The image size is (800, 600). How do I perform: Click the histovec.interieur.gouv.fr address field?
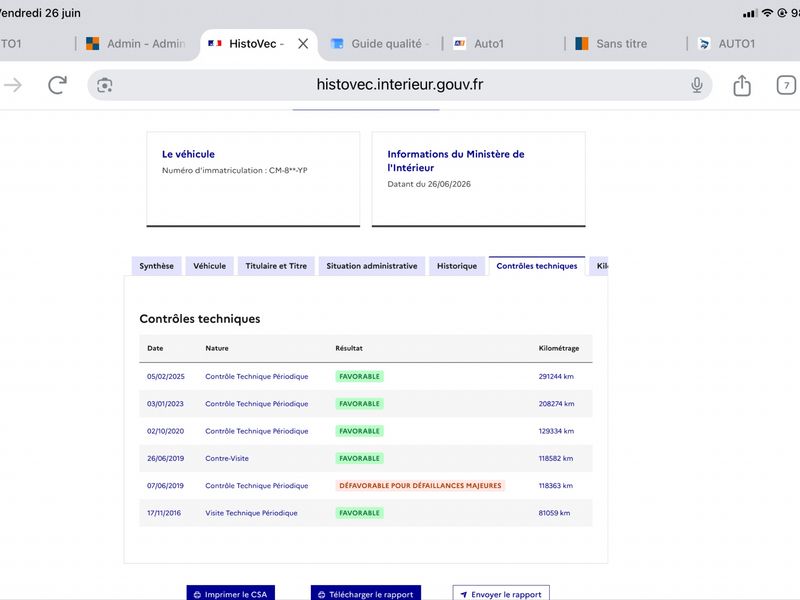pyautogui.click(x=399, y=85)
